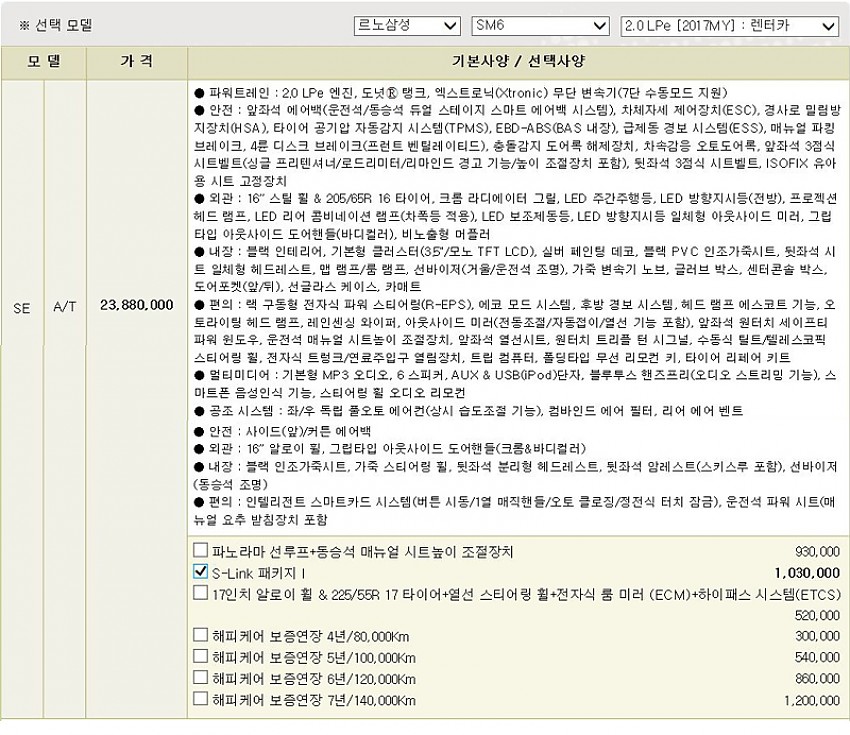The width and height of the screenshot is (850, 735).
Task: Click the 23,880,000 base price
Action: click(x=137, y=310)
